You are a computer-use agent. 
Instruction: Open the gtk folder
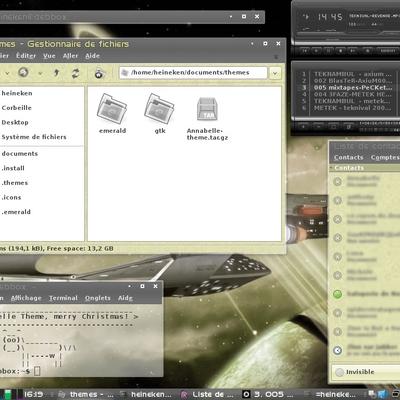tap(160, 113)
